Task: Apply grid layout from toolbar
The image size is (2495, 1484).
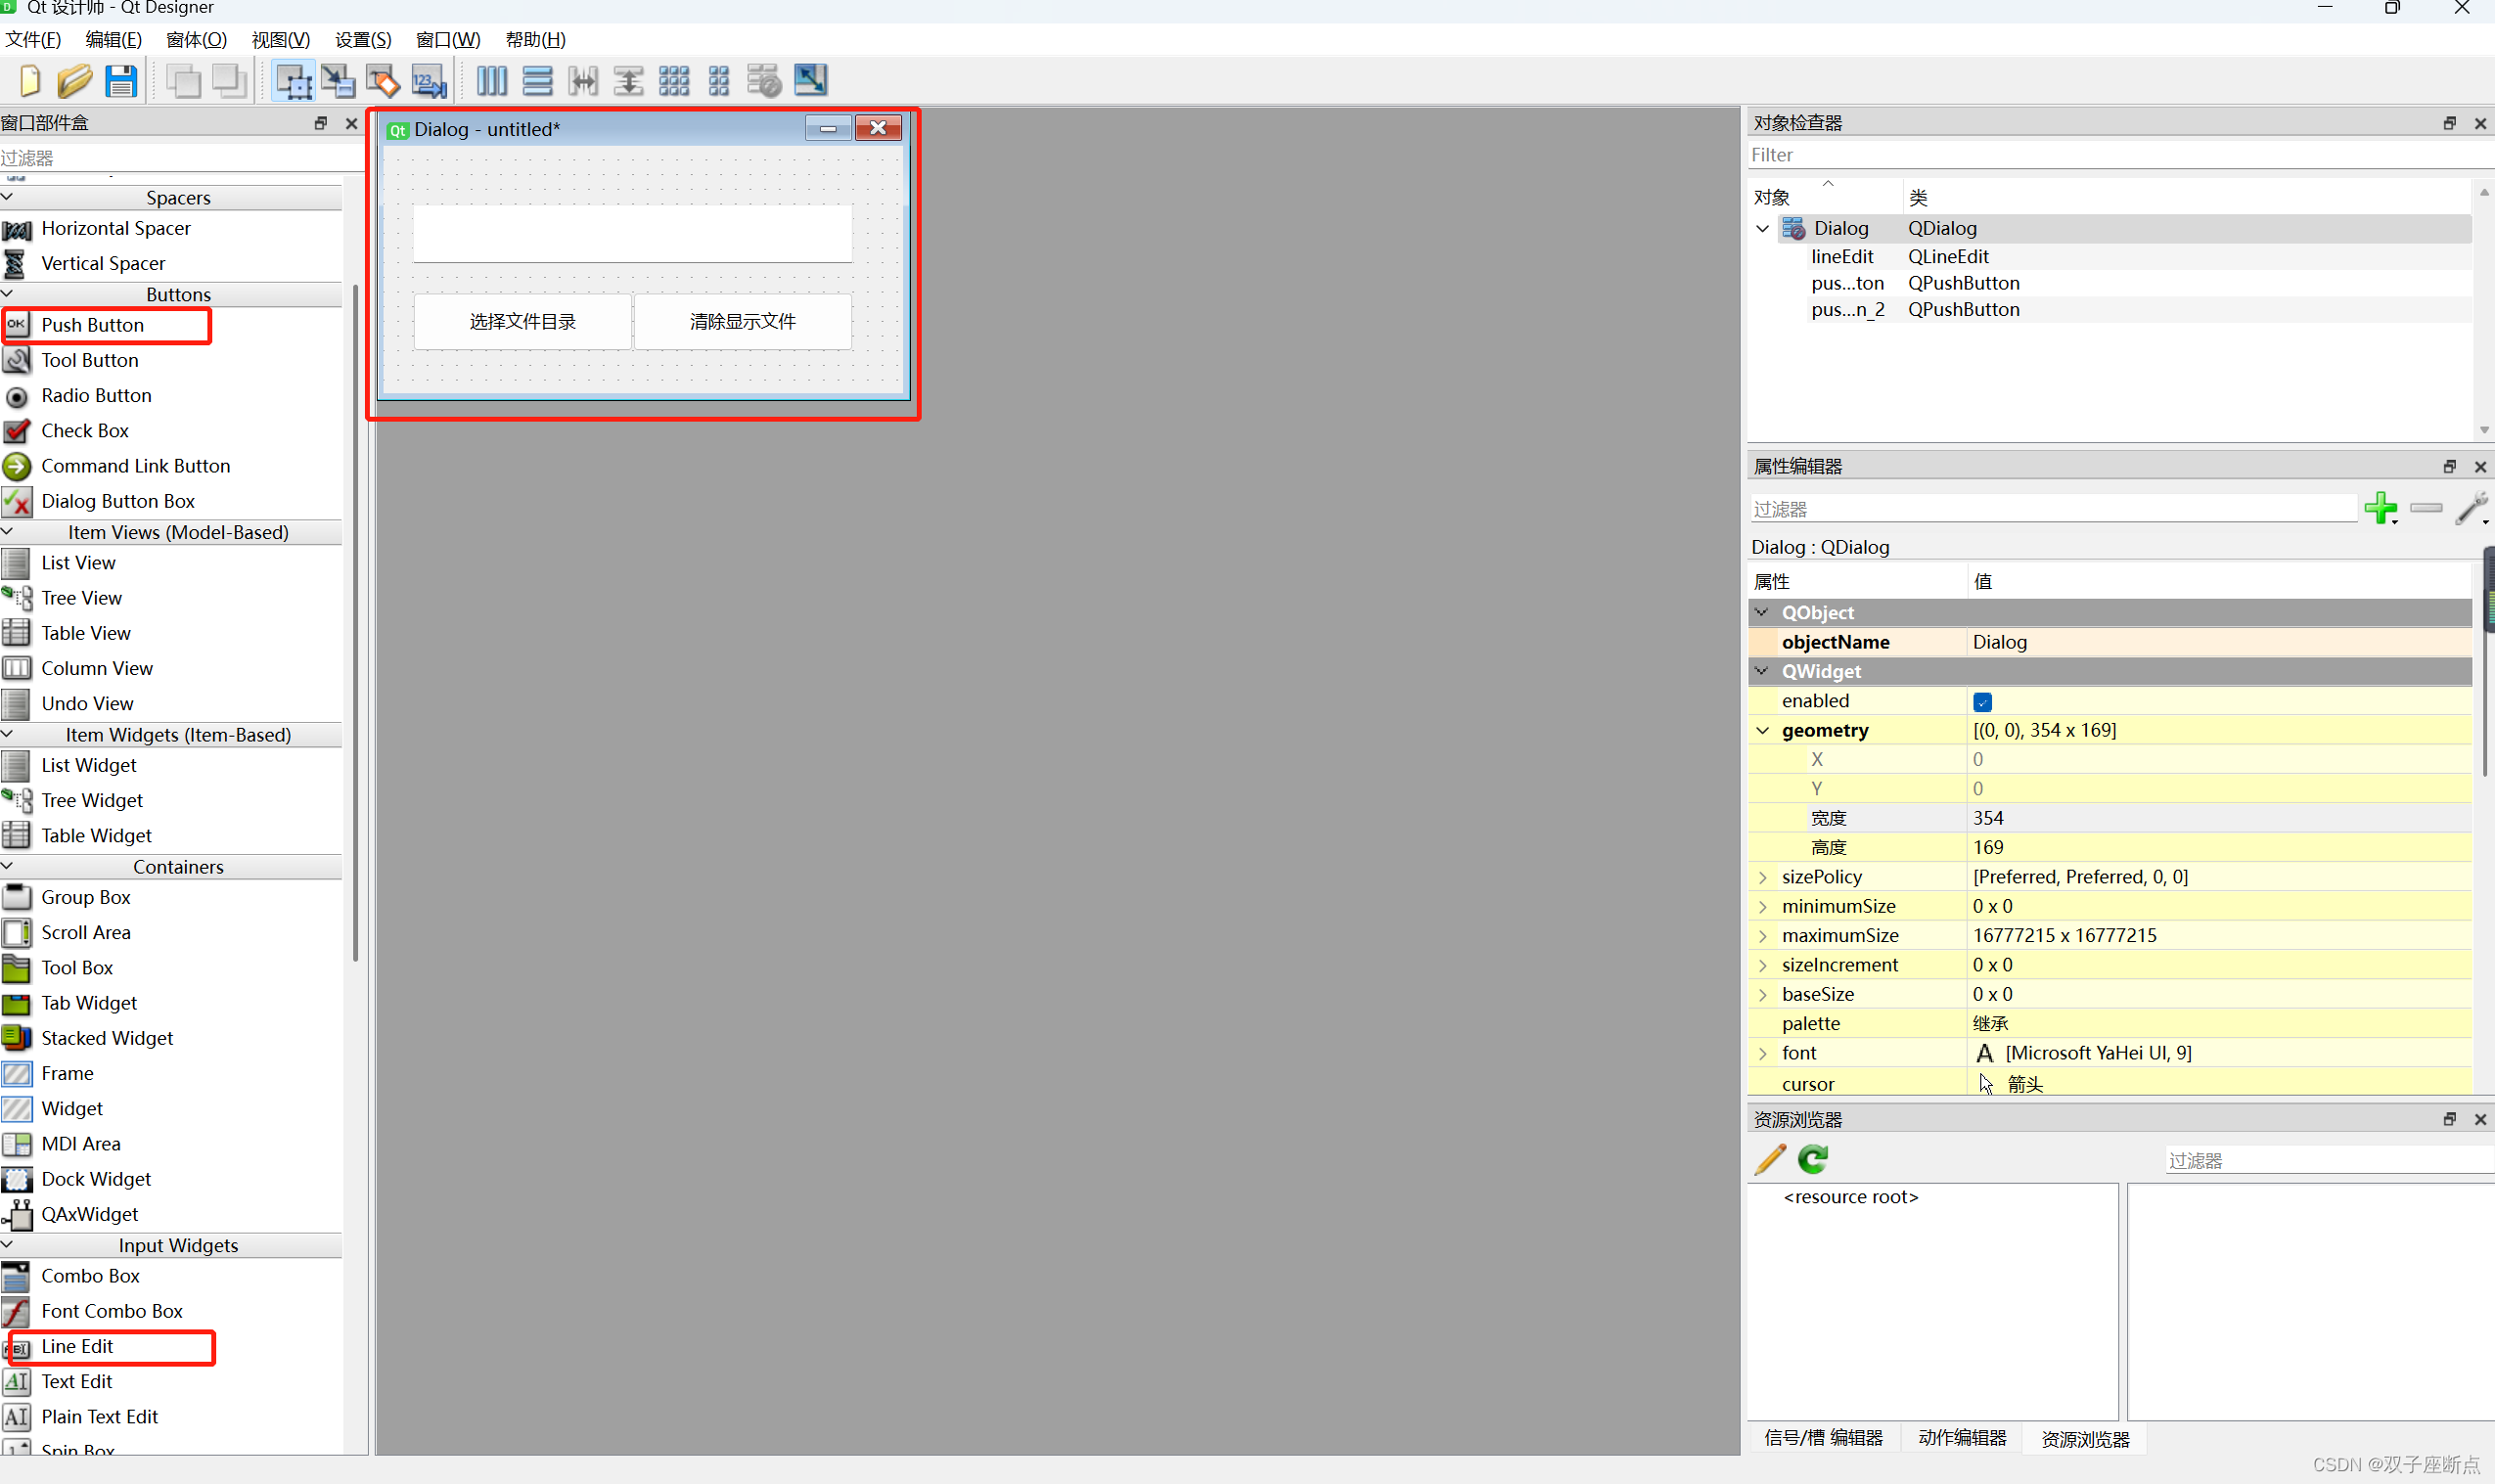Action: tap(673, 81)
